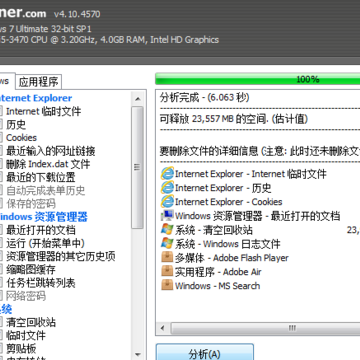The height and width of the screenshot is (360, 360).
Task: Toggle the 任务栏跳转列表 option
Action: (1, 283)
